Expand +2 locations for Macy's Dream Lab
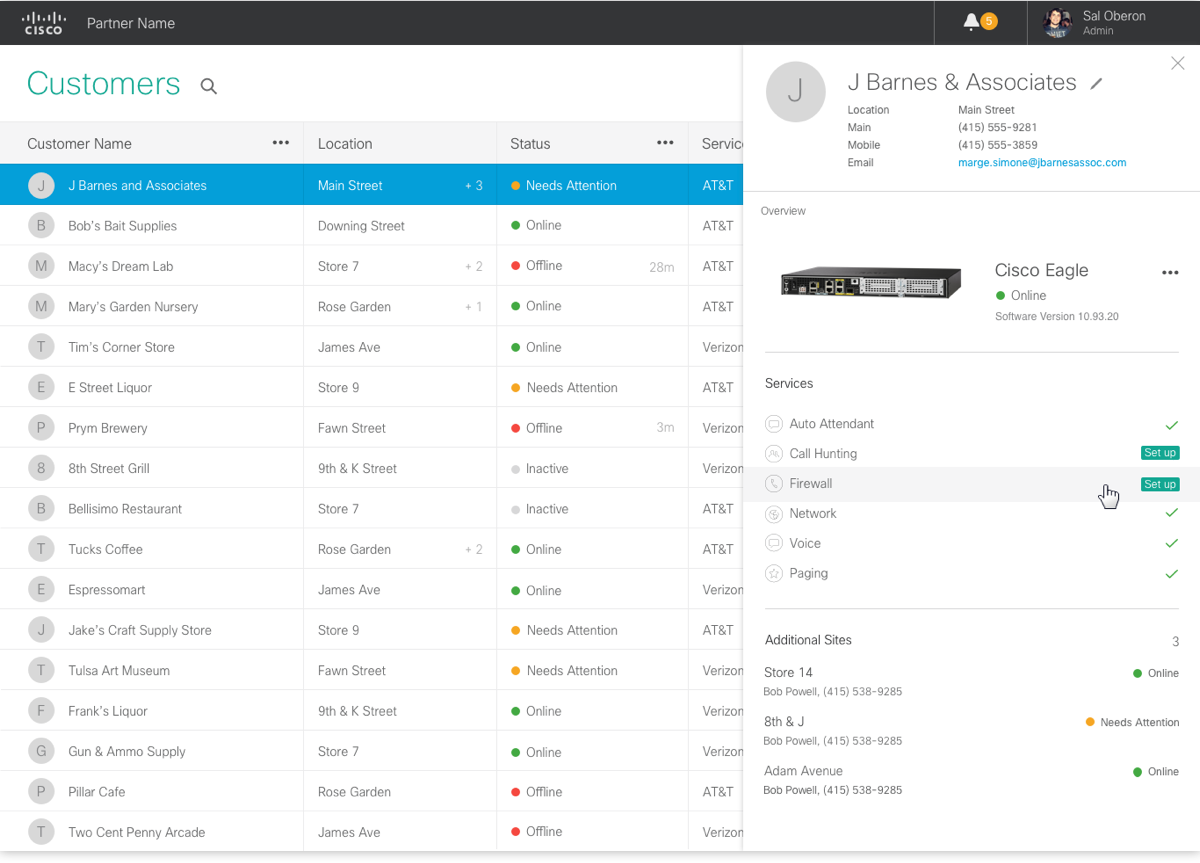Viewport: 1200px width, 863px height. (x=474, y=267)
